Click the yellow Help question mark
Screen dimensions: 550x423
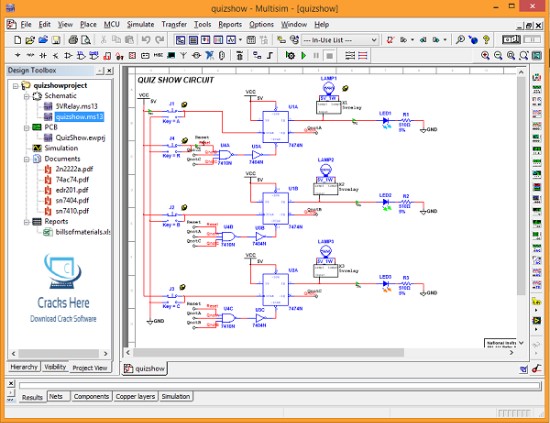coord(486,40)
